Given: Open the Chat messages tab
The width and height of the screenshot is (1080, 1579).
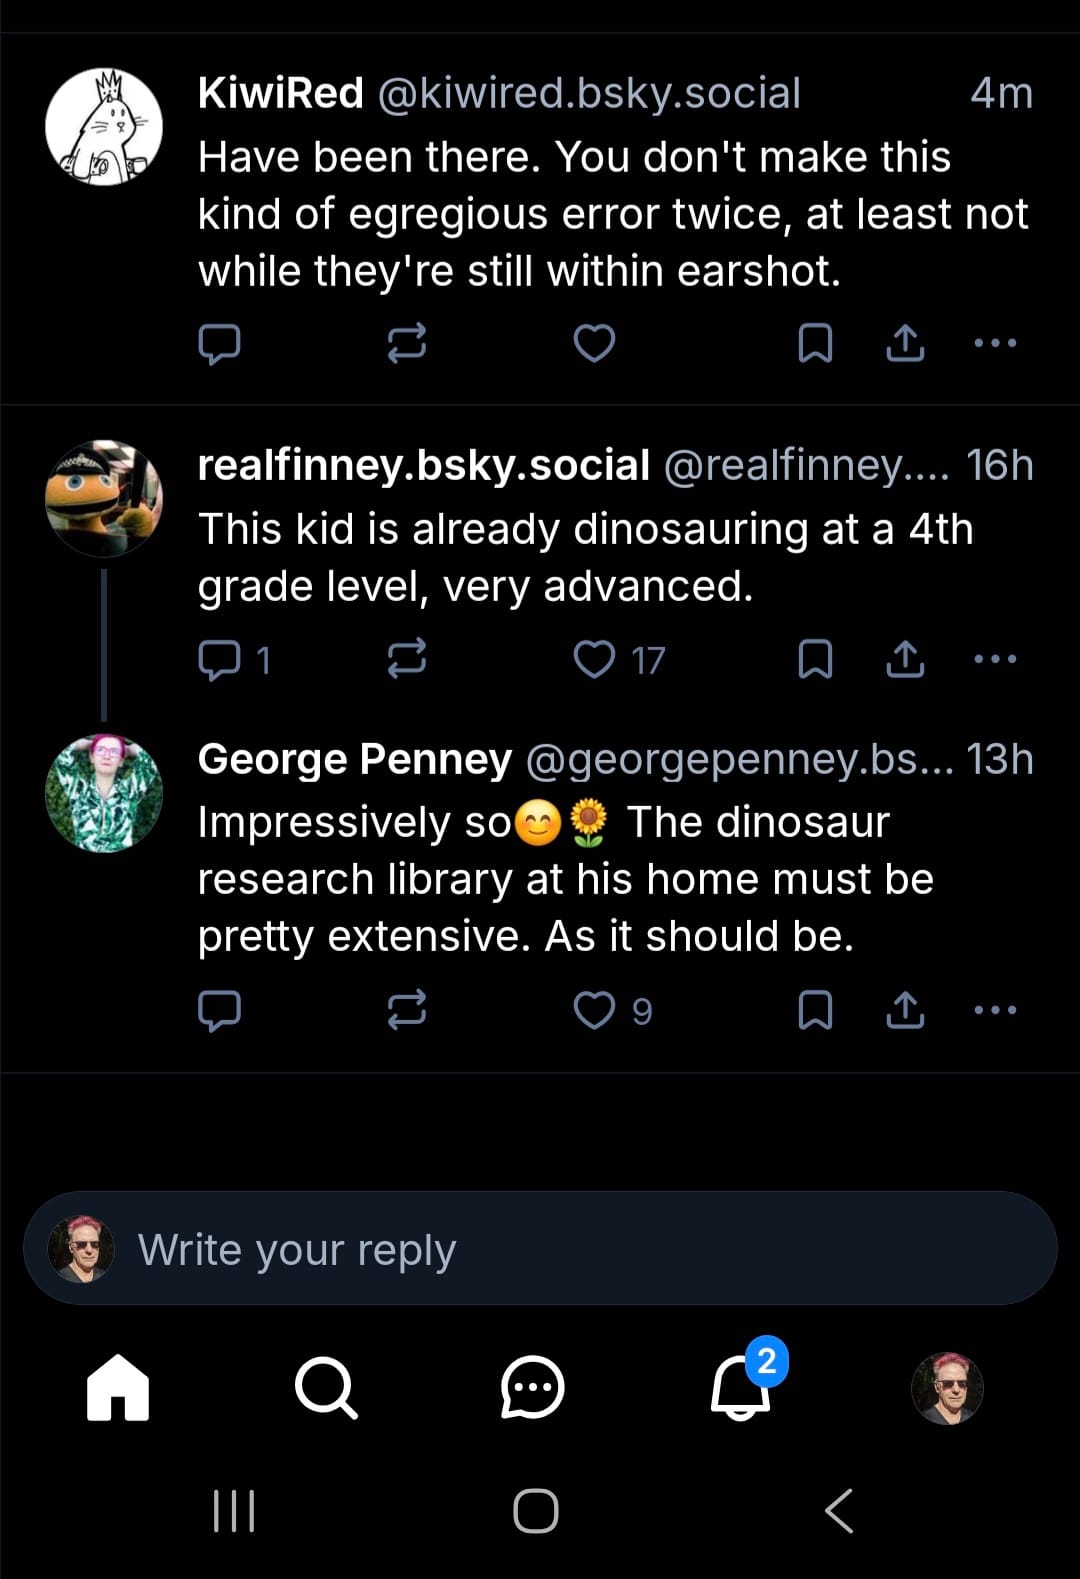Looking at the screenshot, I should click(x=532, y=1387).
